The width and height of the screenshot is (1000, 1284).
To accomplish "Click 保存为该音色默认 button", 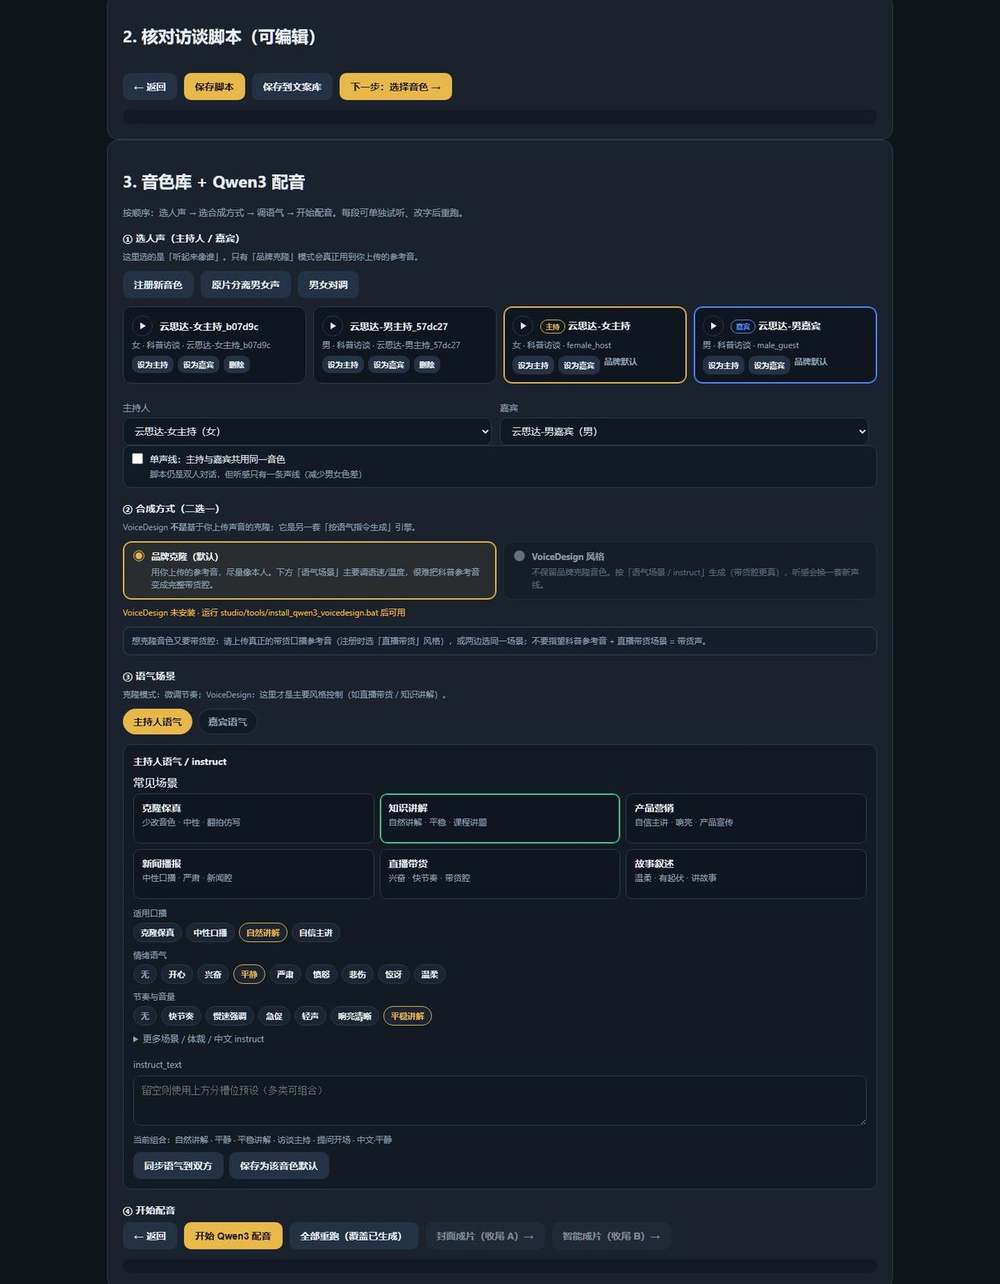I will pos(279,1166).
